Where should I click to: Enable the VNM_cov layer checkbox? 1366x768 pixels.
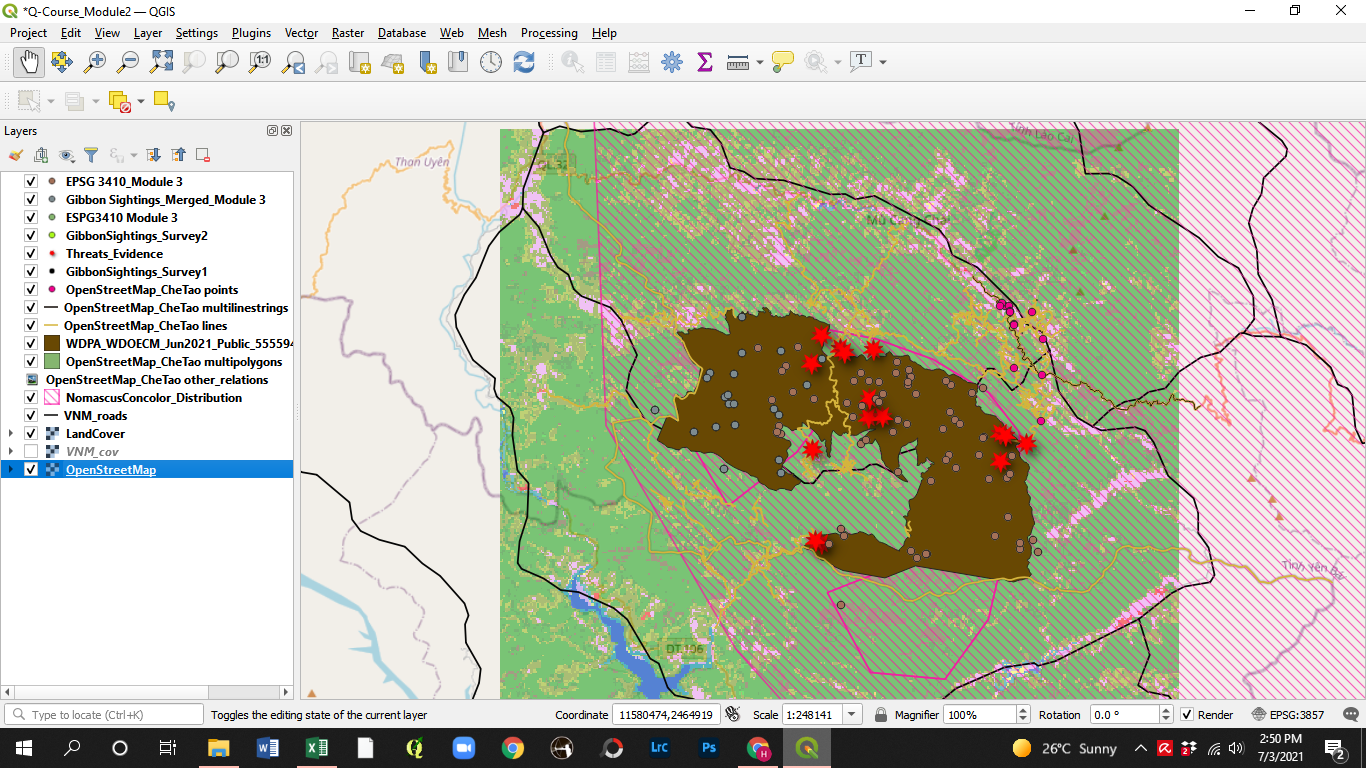pyautogui.click(x=30, y=452)
